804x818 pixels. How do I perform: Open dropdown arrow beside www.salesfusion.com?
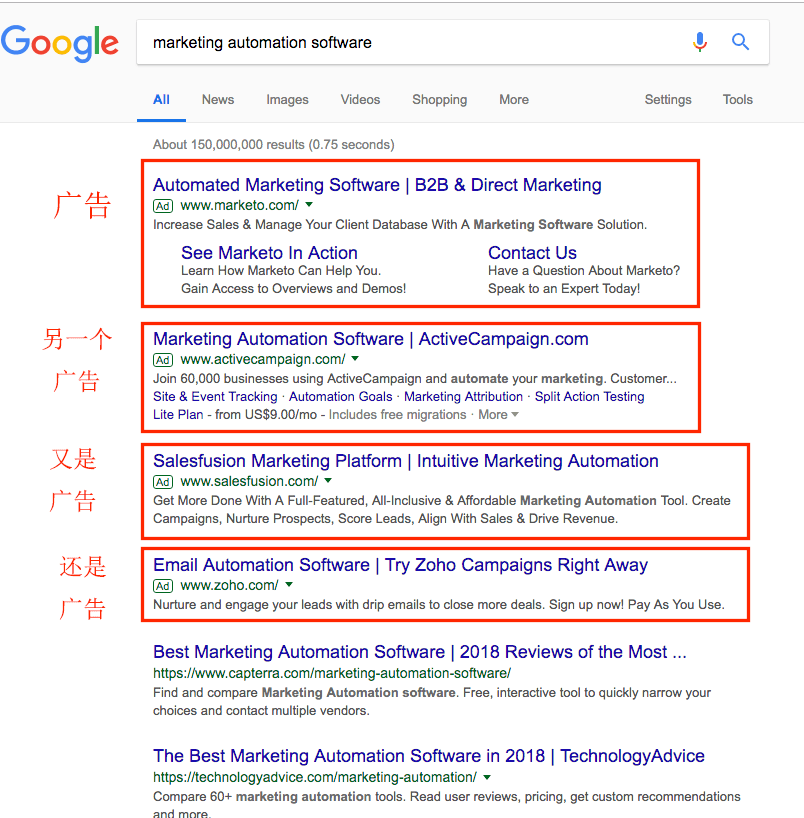(327, 481)
